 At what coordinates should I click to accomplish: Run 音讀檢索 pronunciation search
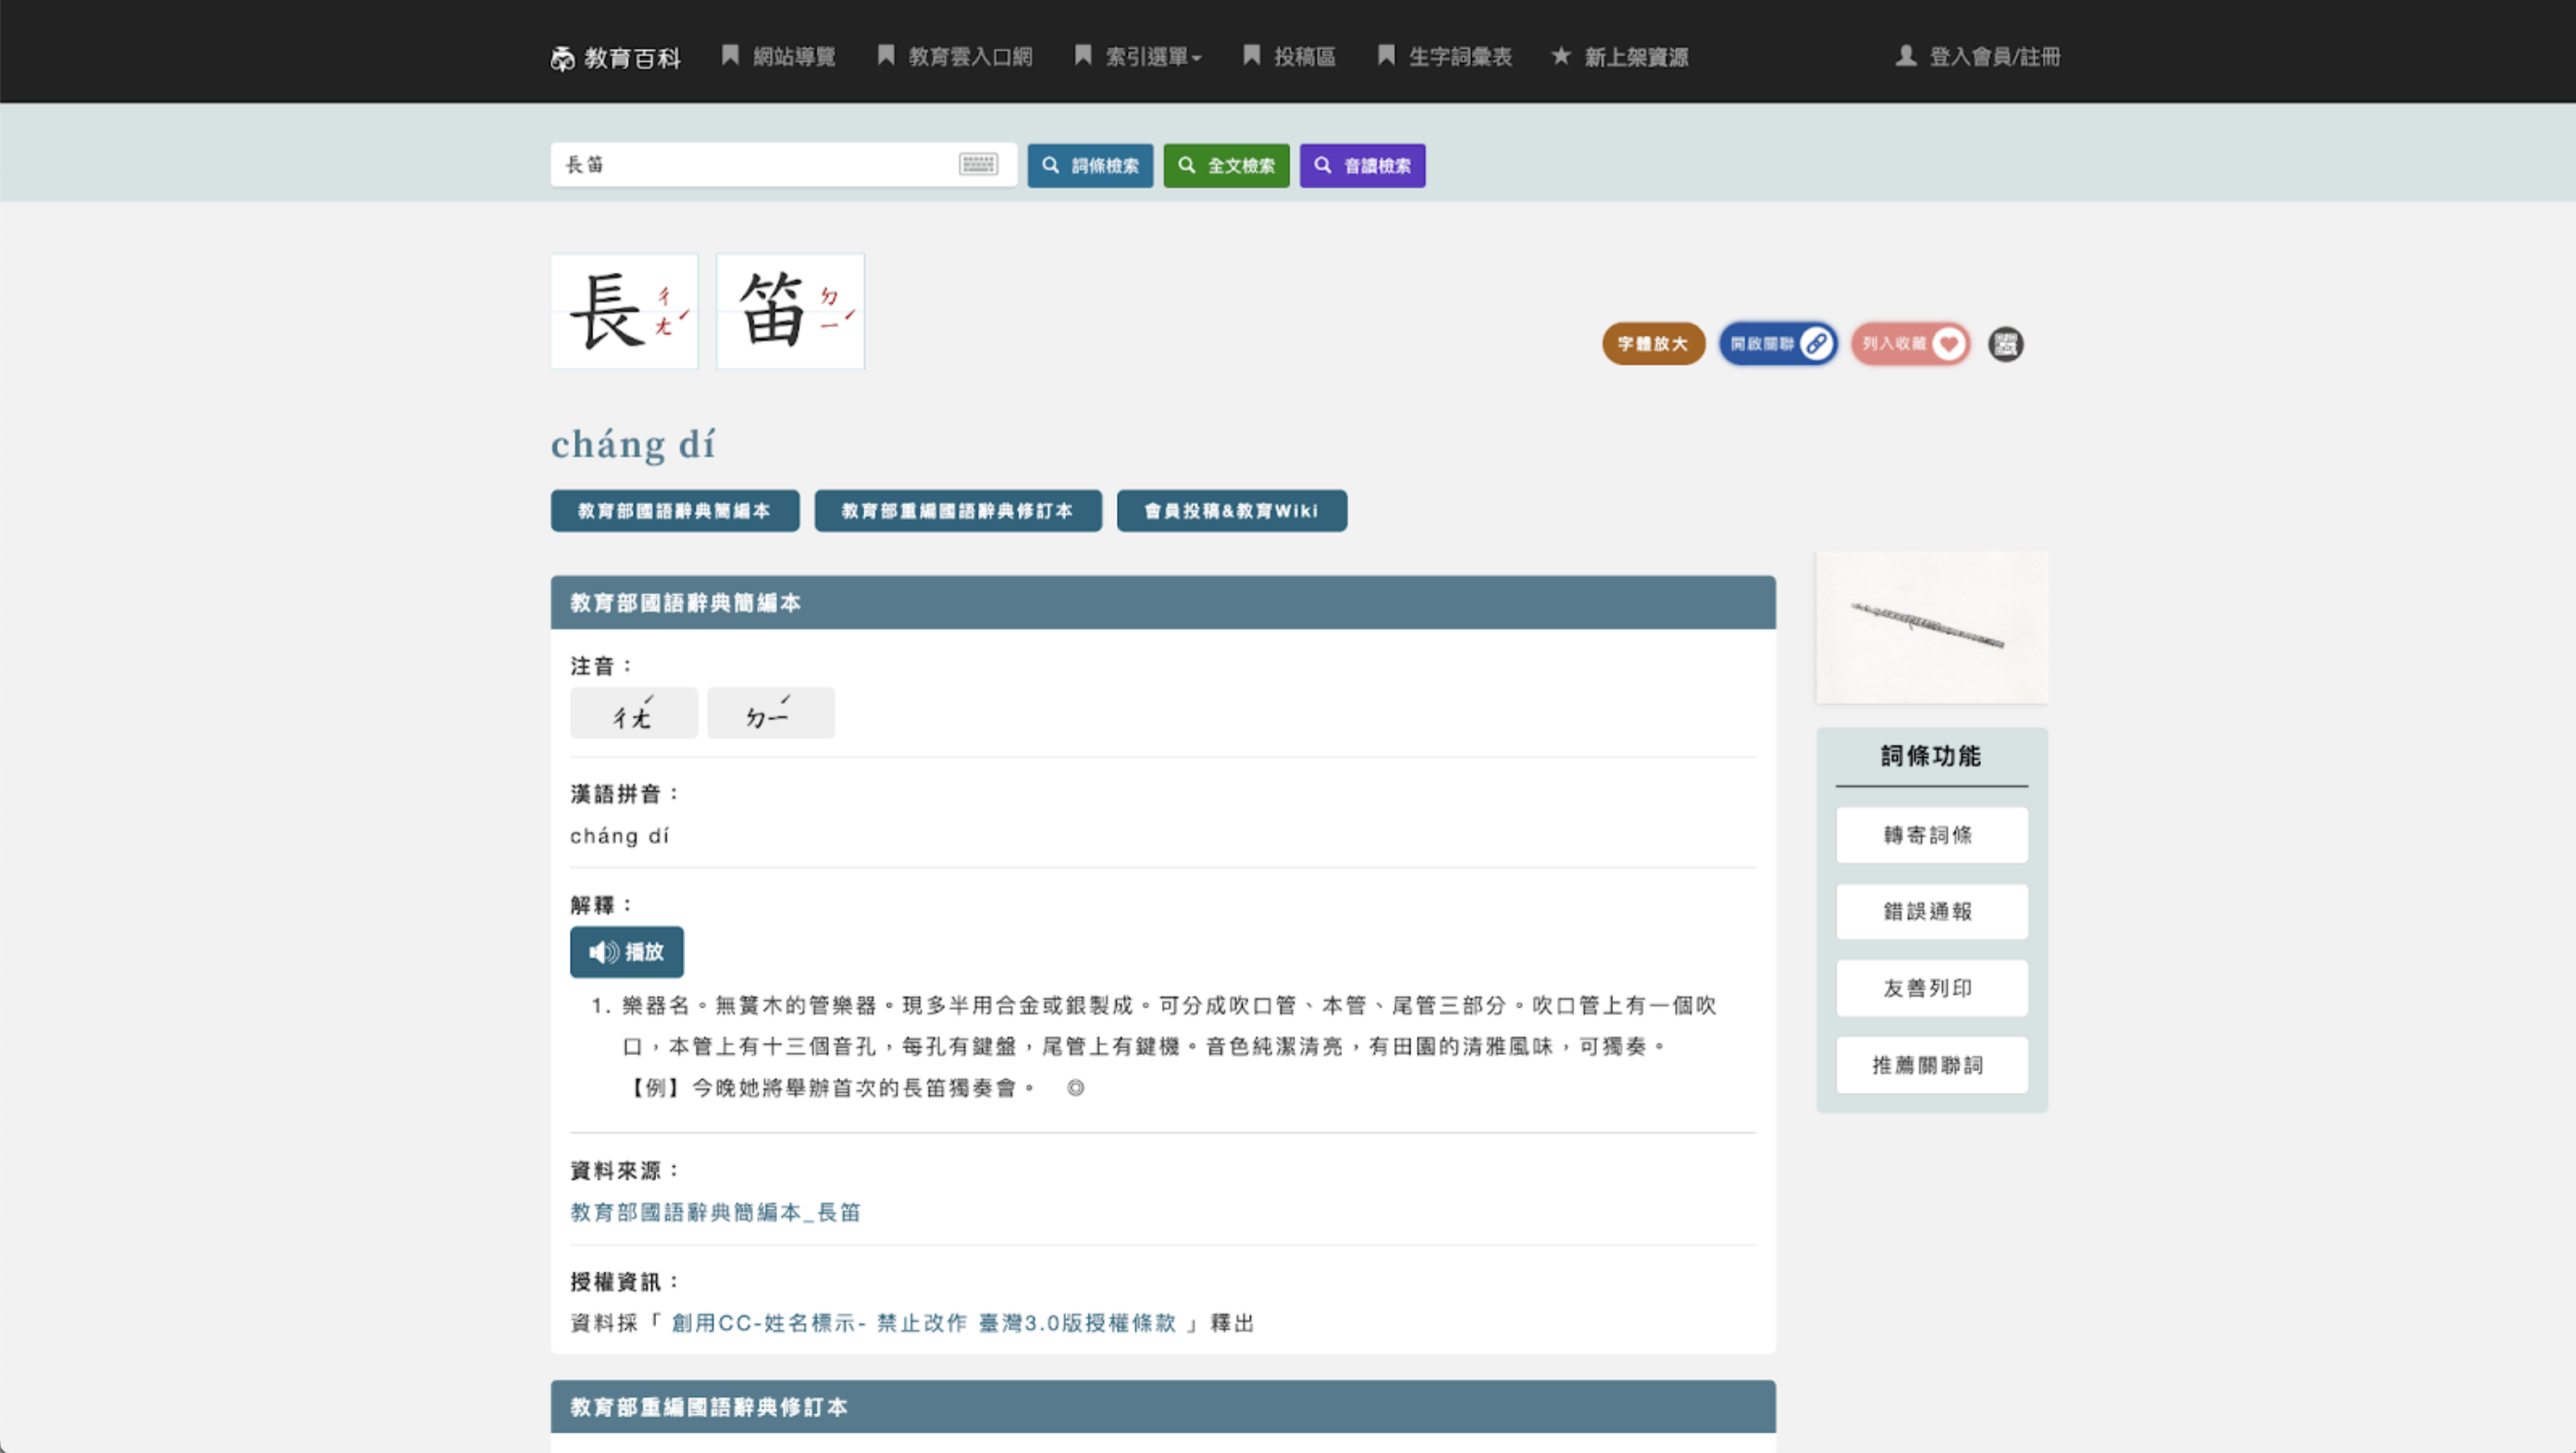click(1361, 165)
